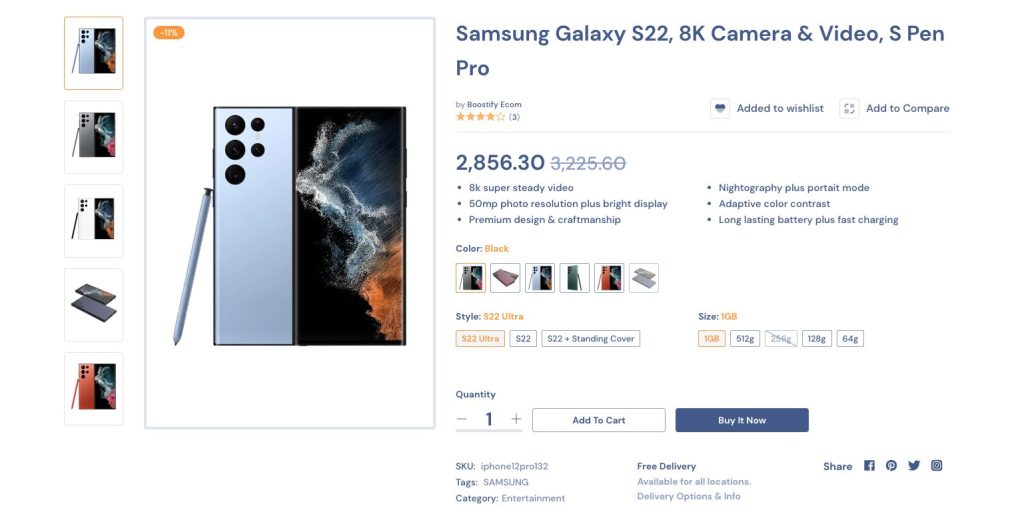
Task: Select the 64g size option
Action: pos(850,338)
